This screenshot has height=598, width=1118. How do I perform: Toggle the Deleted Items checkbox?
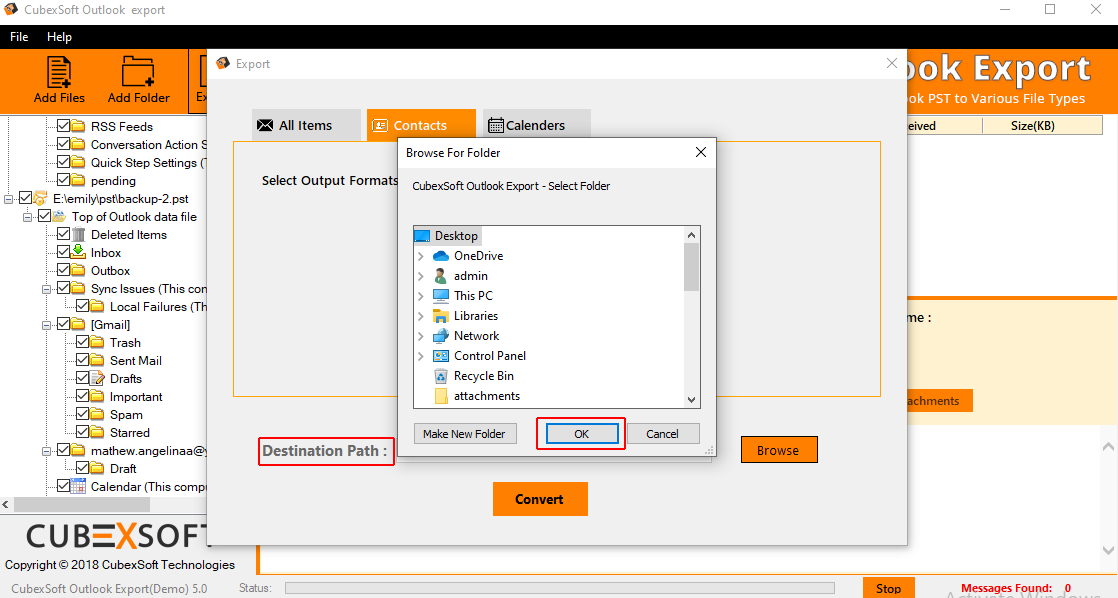click(64, 235)
